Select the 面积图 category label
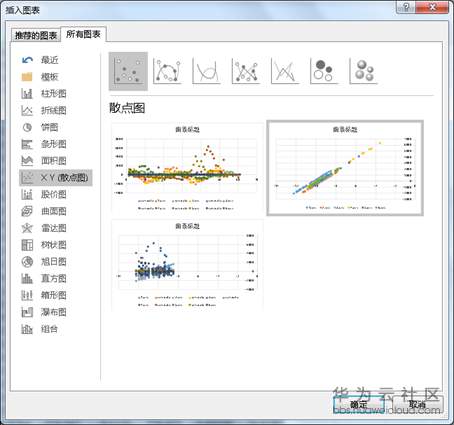 [x=54, y=161]
